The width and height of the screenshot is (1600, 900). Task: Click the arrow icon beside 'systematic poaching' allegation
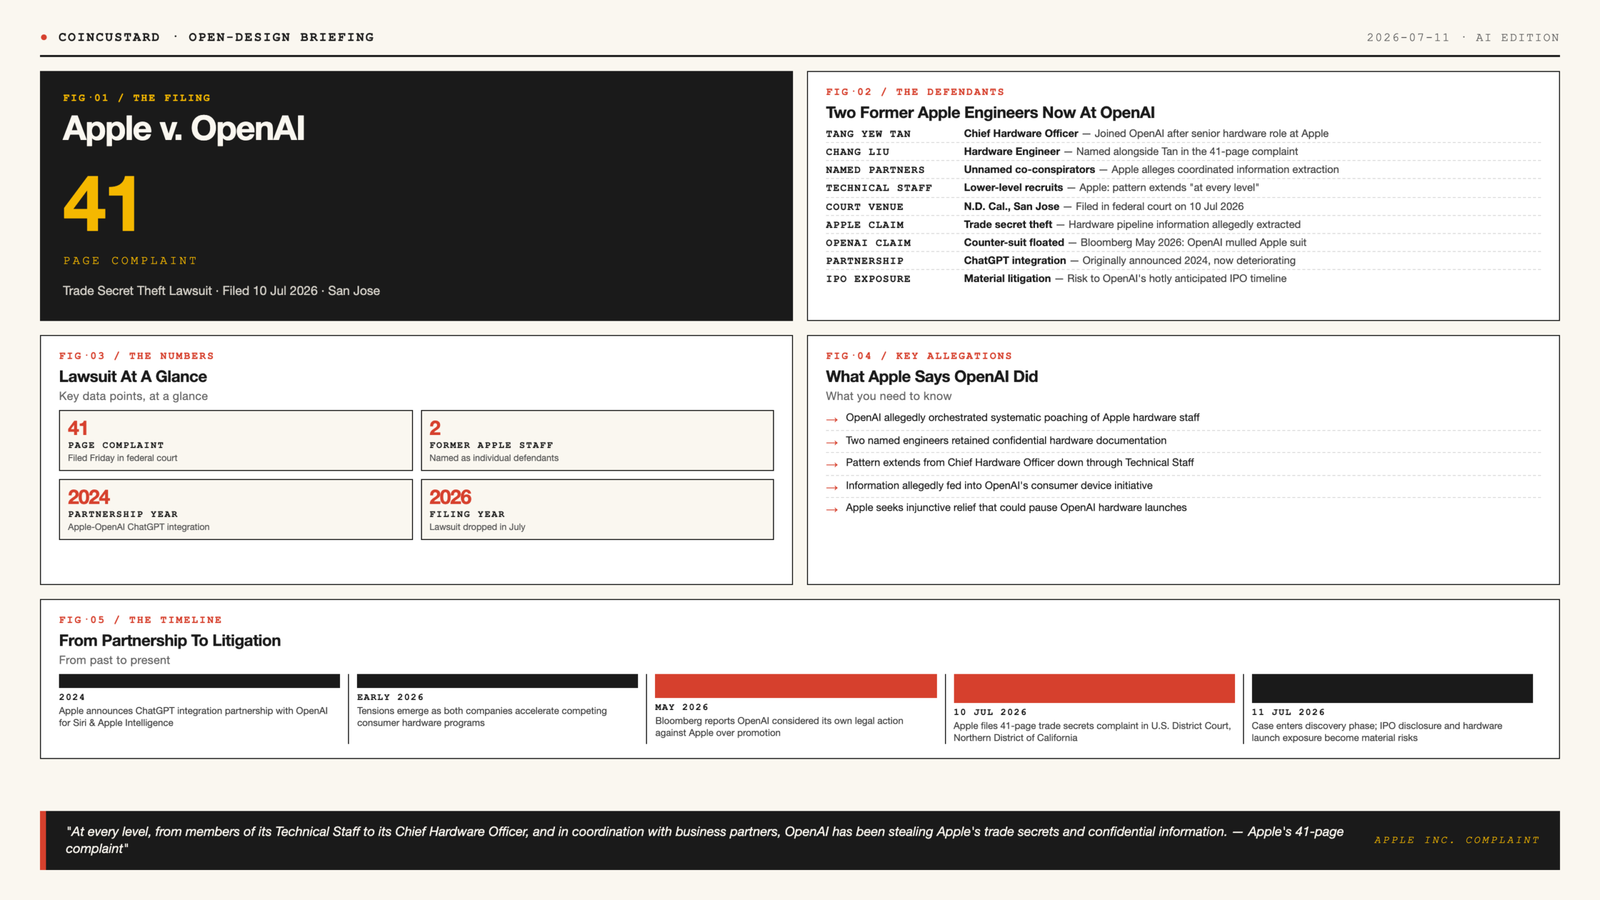[x=832, y=419]
